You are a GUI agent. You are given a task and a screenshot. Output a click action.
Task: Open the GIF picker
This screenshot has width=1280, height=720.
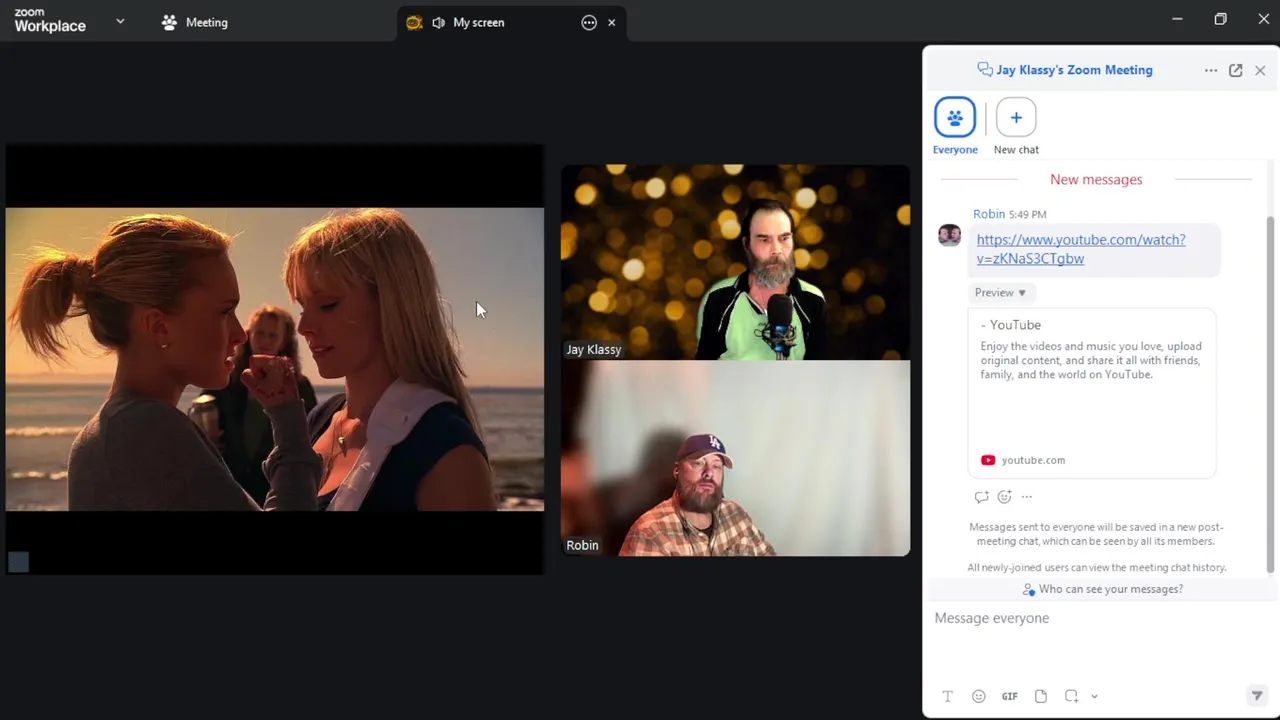(x=1010, y=696)
